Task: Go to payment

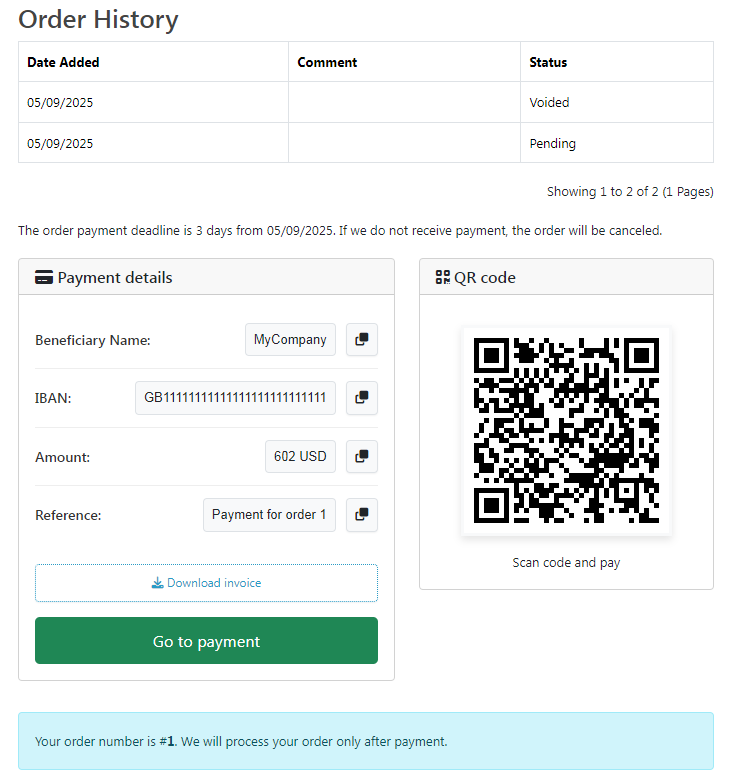Action: [x=206, y=641]
